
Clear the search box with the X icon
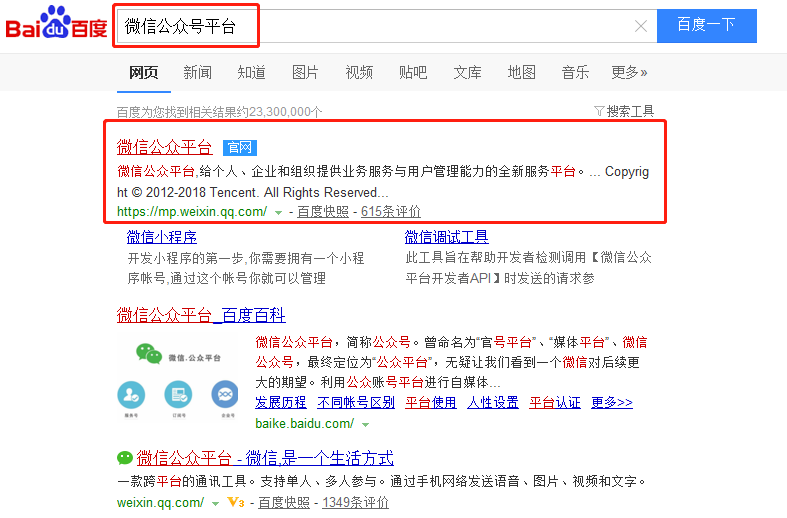(641, 26)
